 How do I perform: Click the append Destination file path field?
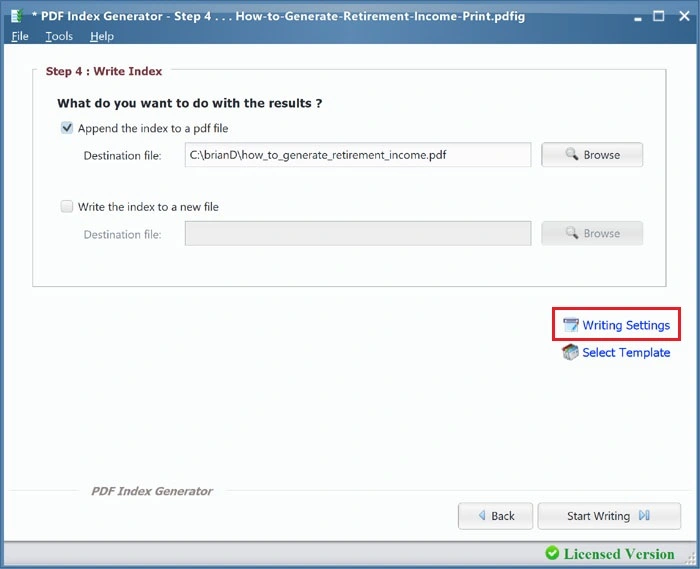click(x=358, y=155)
